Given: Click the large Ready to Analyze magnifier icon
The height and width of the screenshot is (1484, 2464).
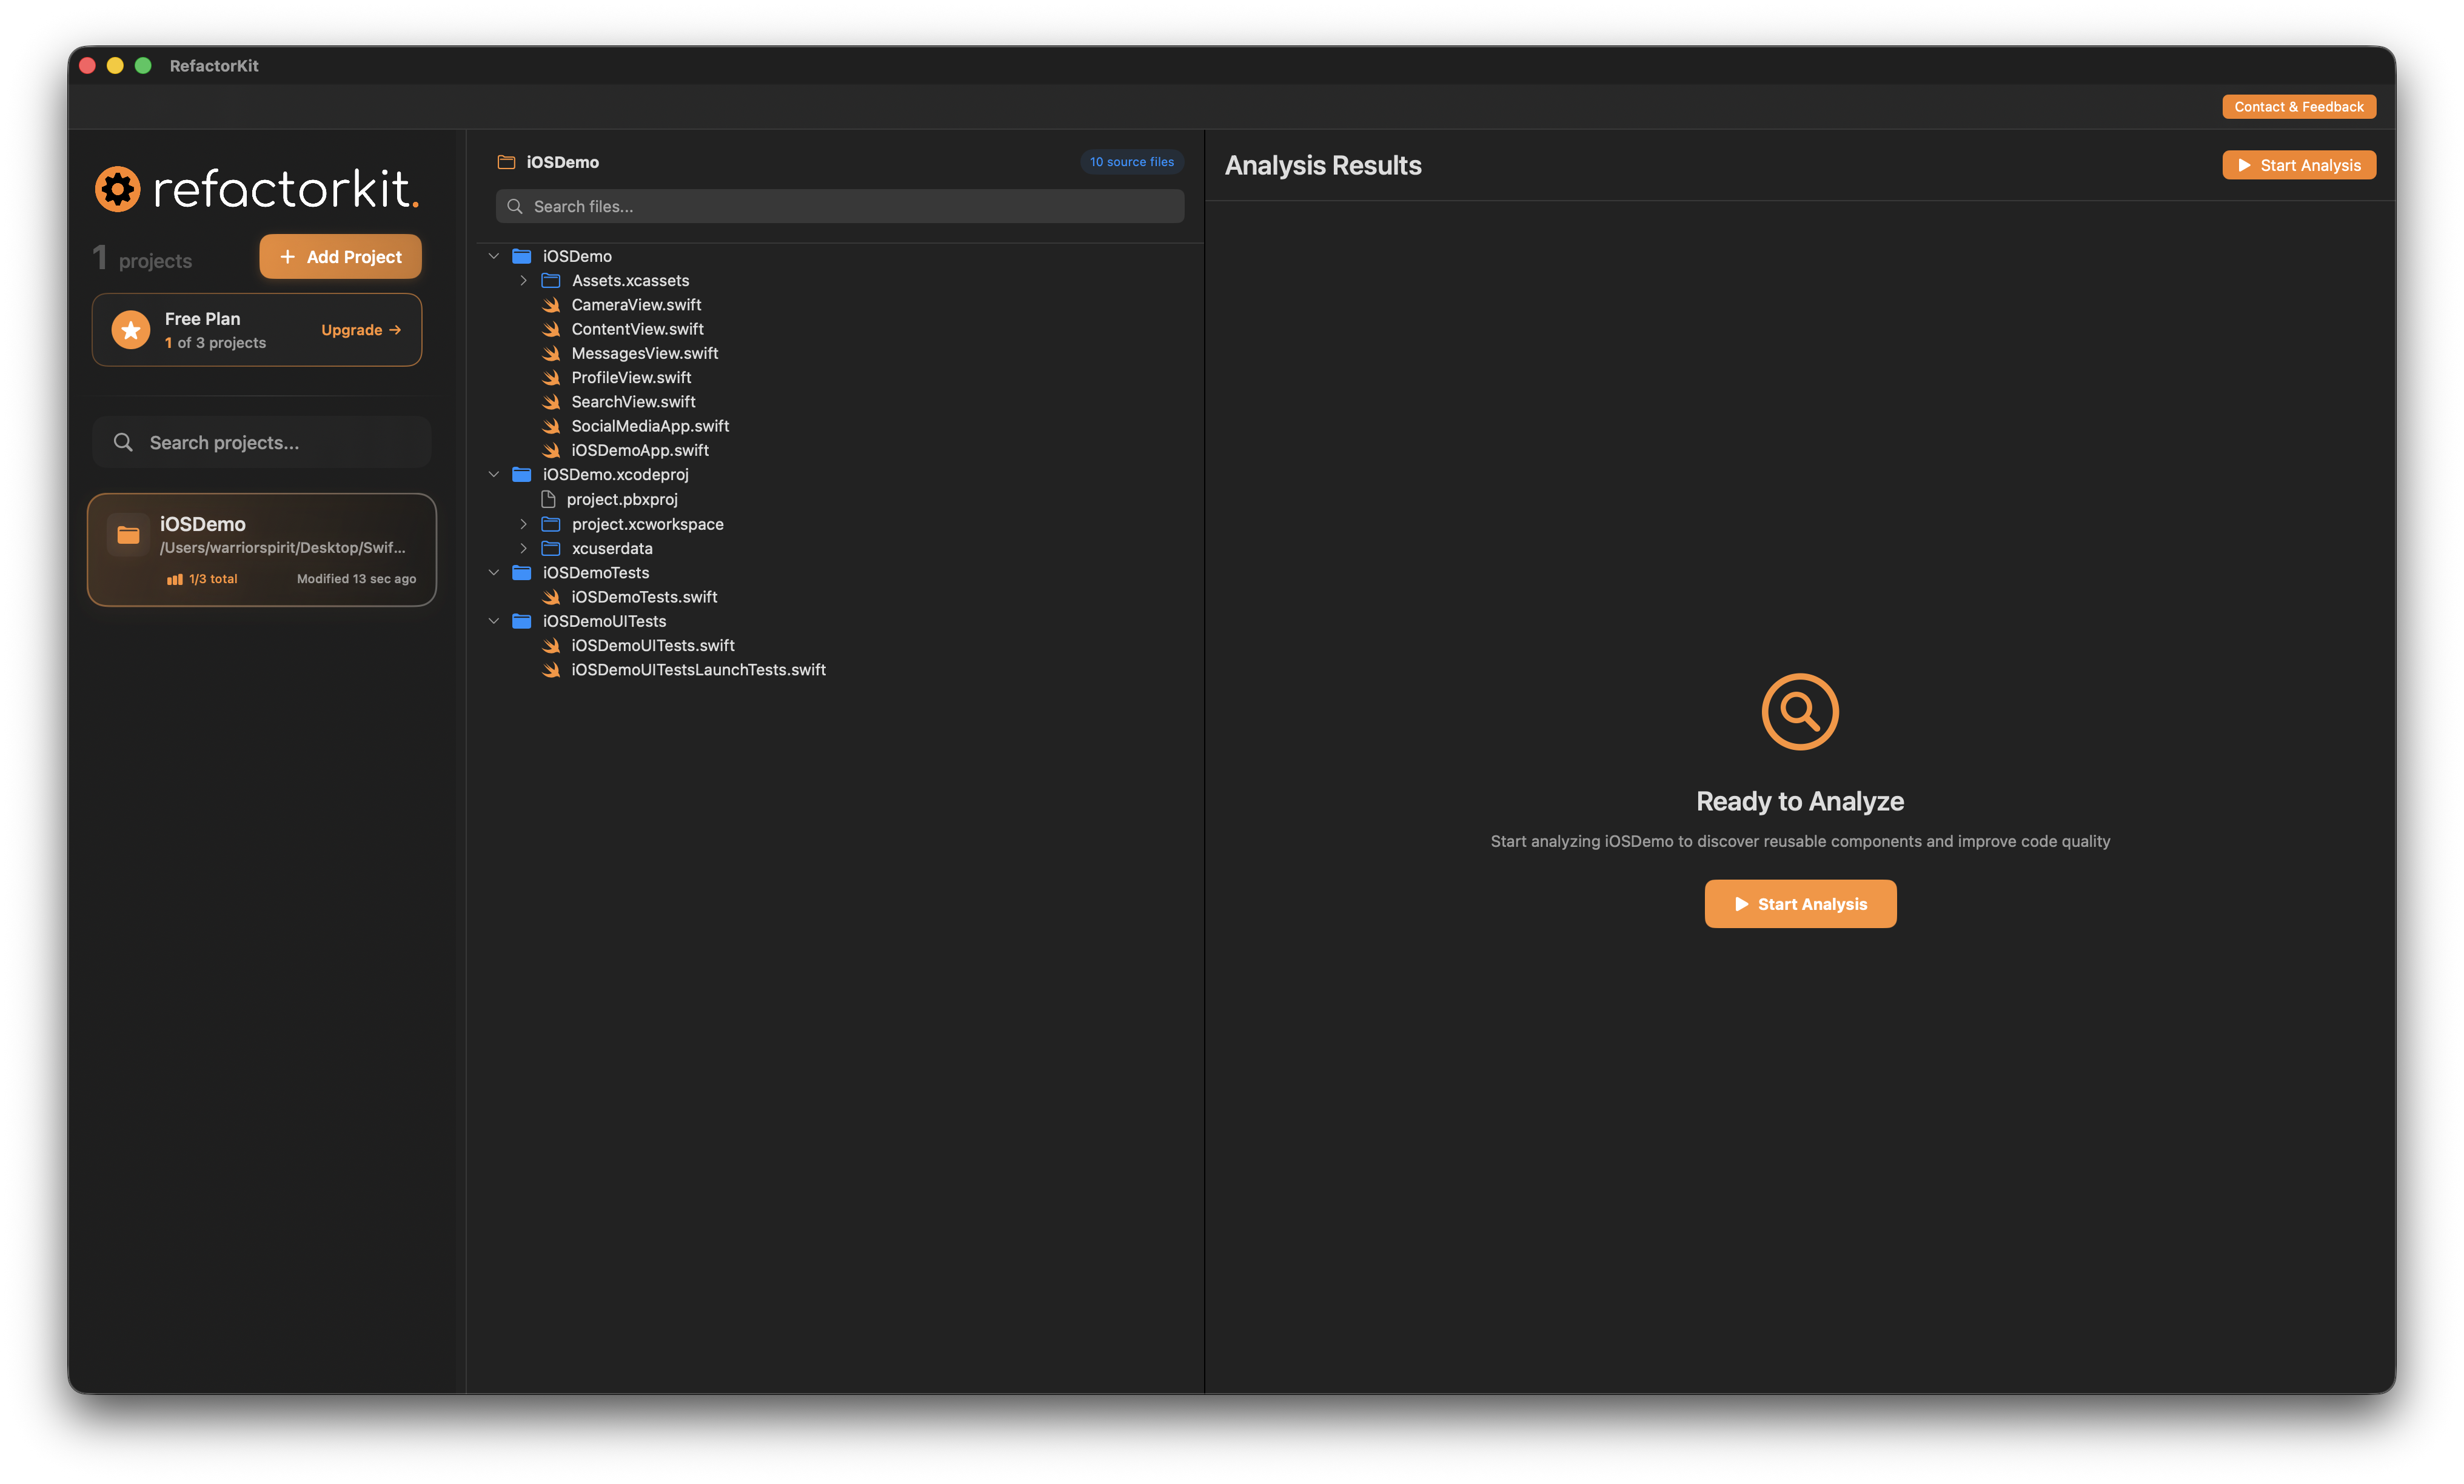Looking at the screenshot, I should [1799, 711].
